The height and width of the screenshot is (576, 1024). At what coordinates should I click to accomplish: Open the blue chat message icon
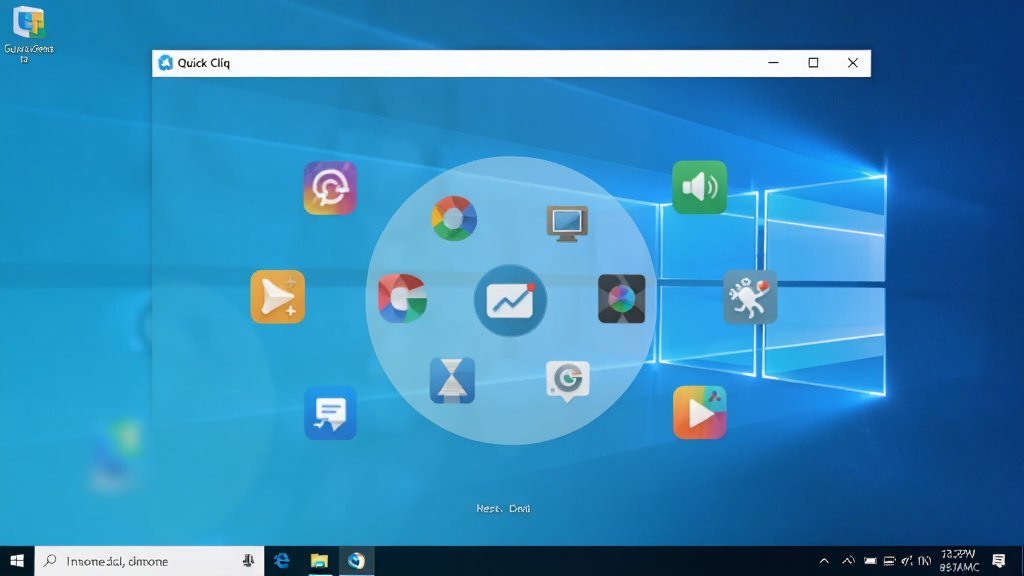(330, 413)
